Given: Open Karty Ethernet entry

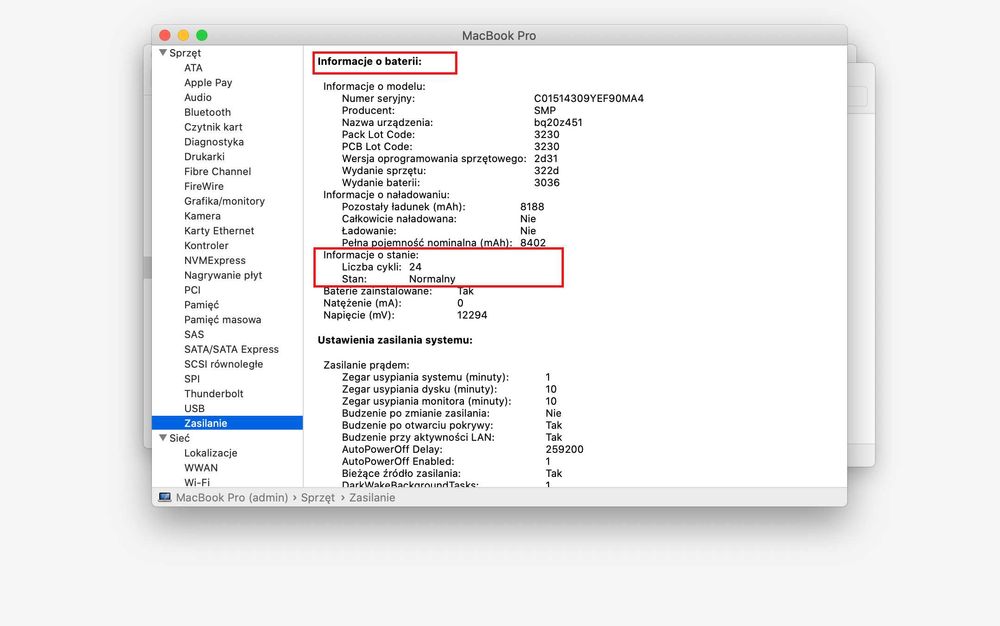Looking at the screenshot, I should click(219, 231).
